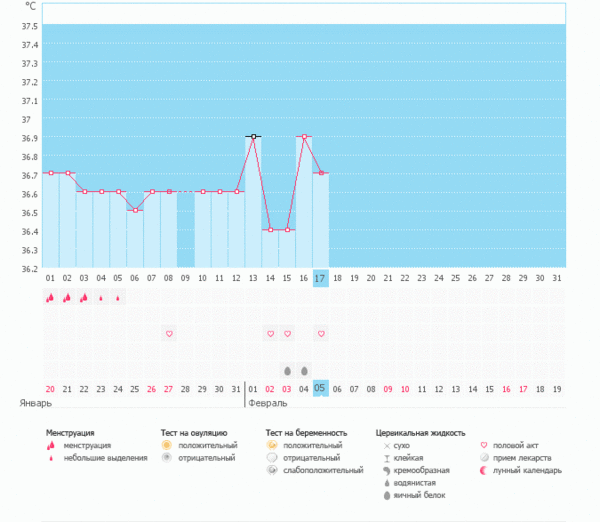
Task: Click the temperature point on day 16
Action: (x=304, y=136)
